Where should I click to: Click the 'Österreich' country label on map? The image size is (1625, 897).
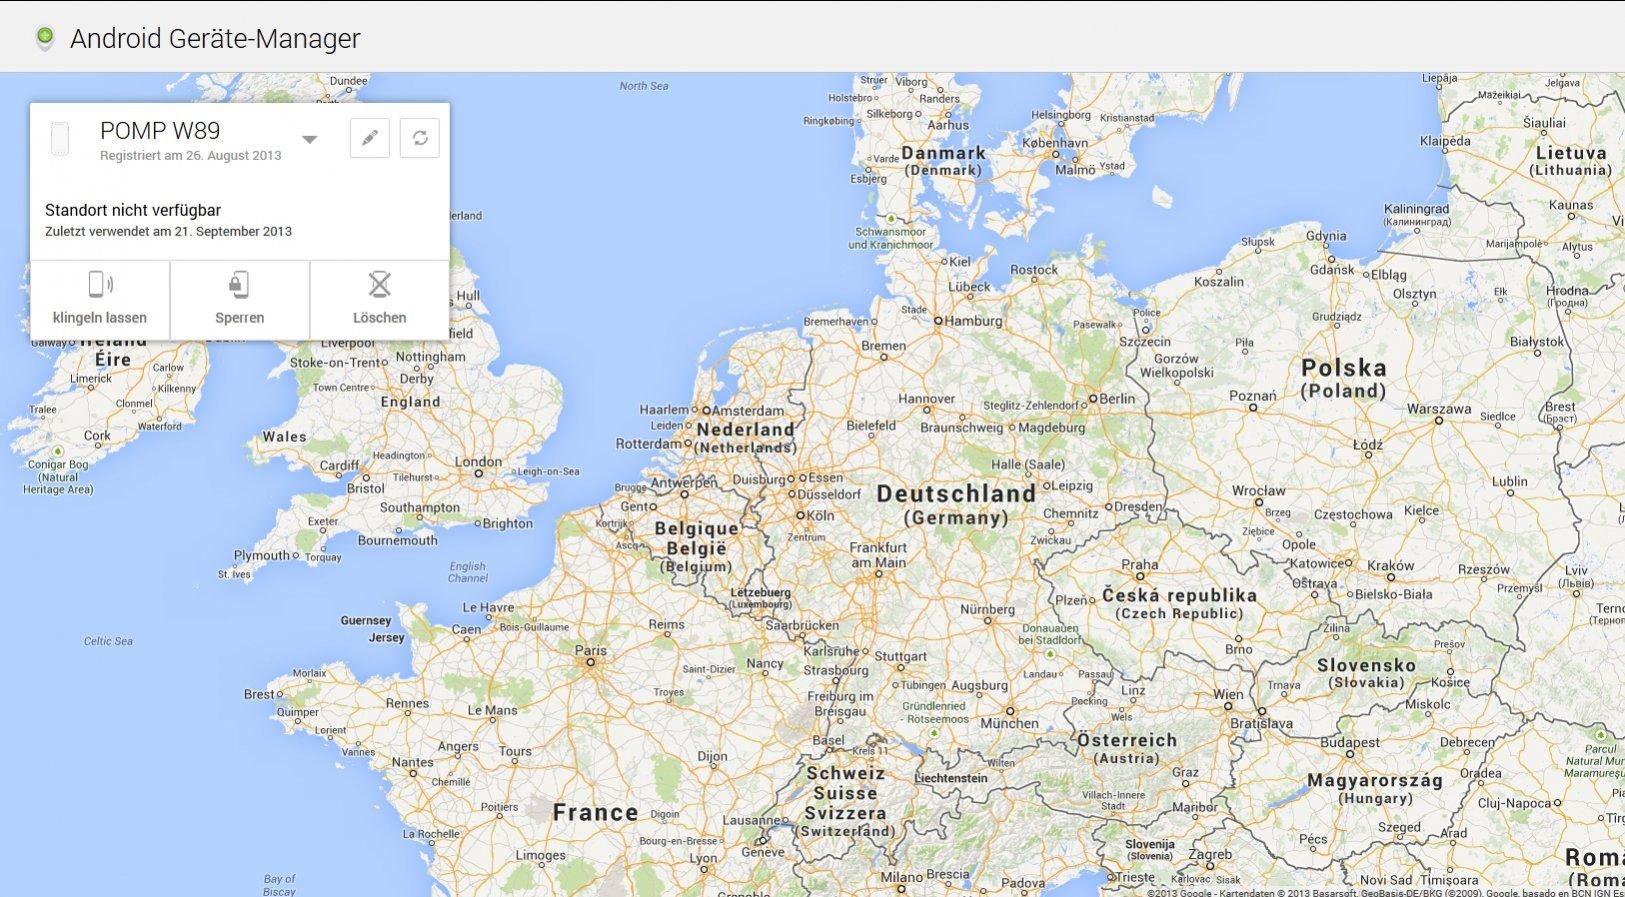(1127, 740)
